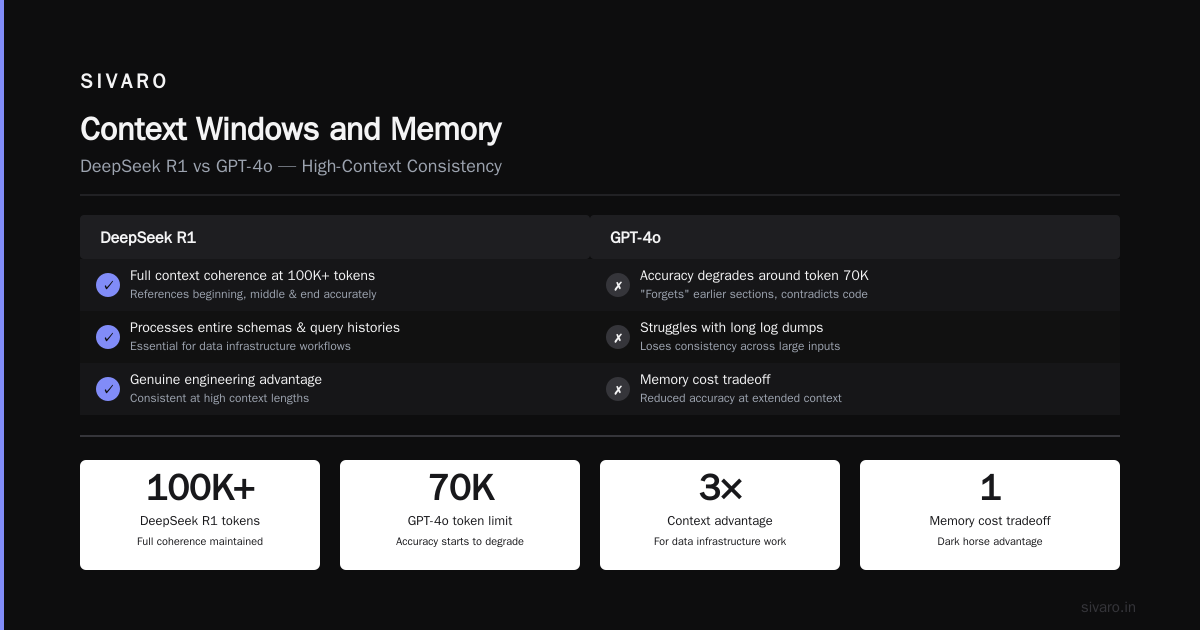Click the DeepSeek R1 tokens label

pos(200,521)
